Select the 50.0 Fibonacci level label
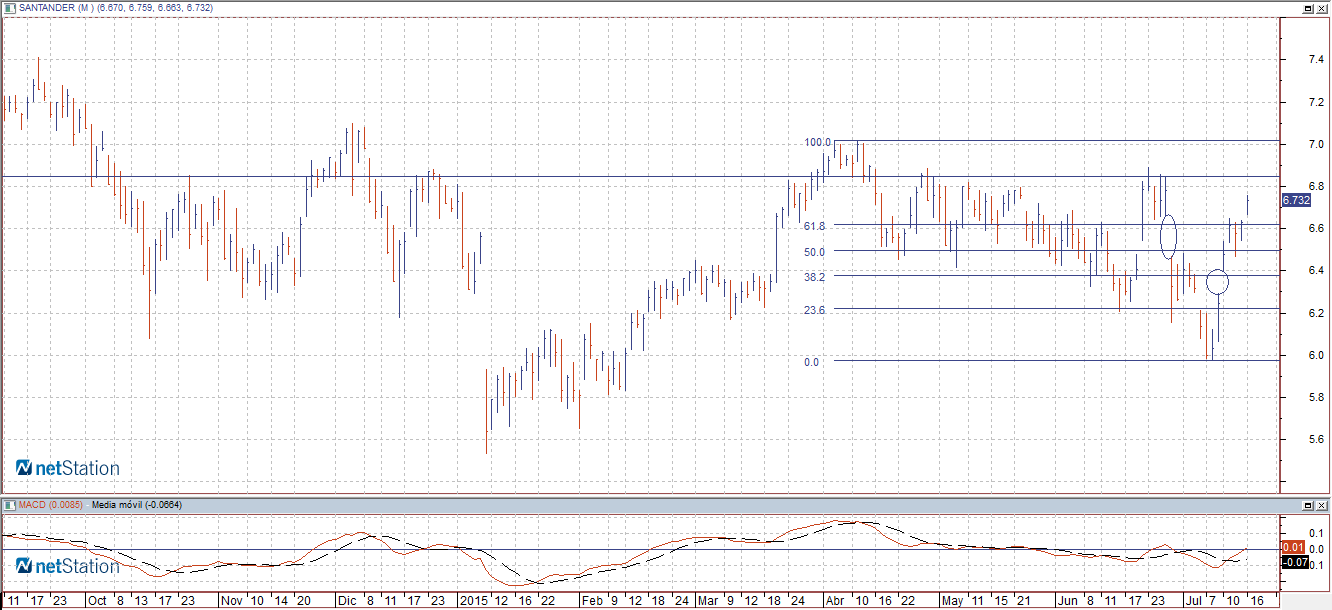Screen dimensions: 1332x610 point(813,252)
